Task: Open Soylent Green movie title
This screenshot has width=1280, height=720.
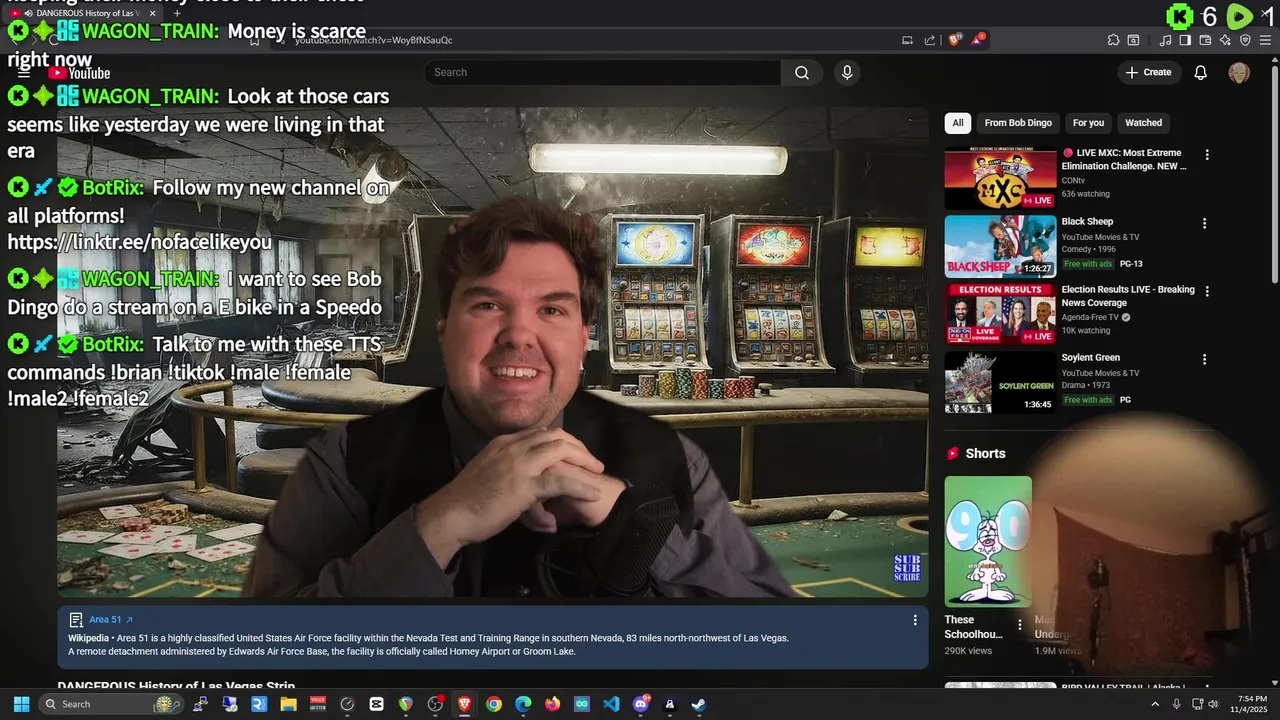Action: [1090, 358]
